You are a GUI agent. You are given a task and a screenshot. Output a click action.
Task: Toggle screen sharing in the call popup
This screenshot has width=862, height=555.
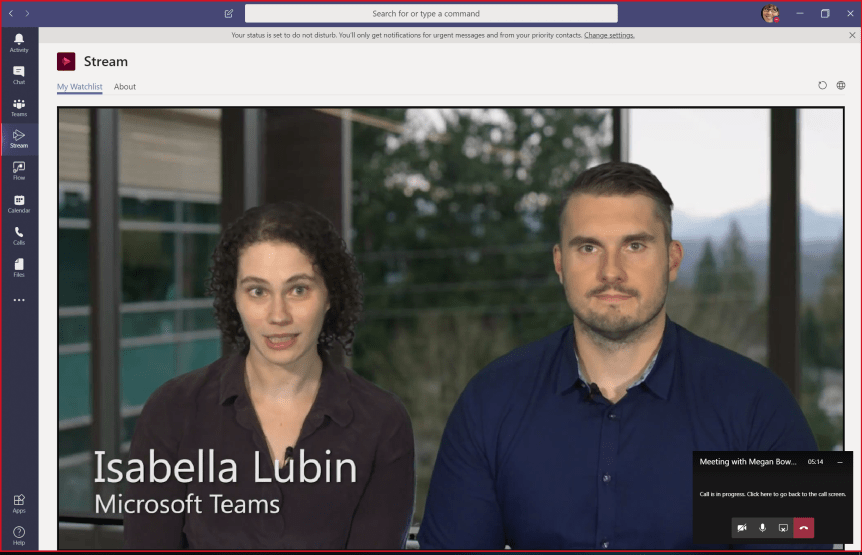click(x=784, y=527)
